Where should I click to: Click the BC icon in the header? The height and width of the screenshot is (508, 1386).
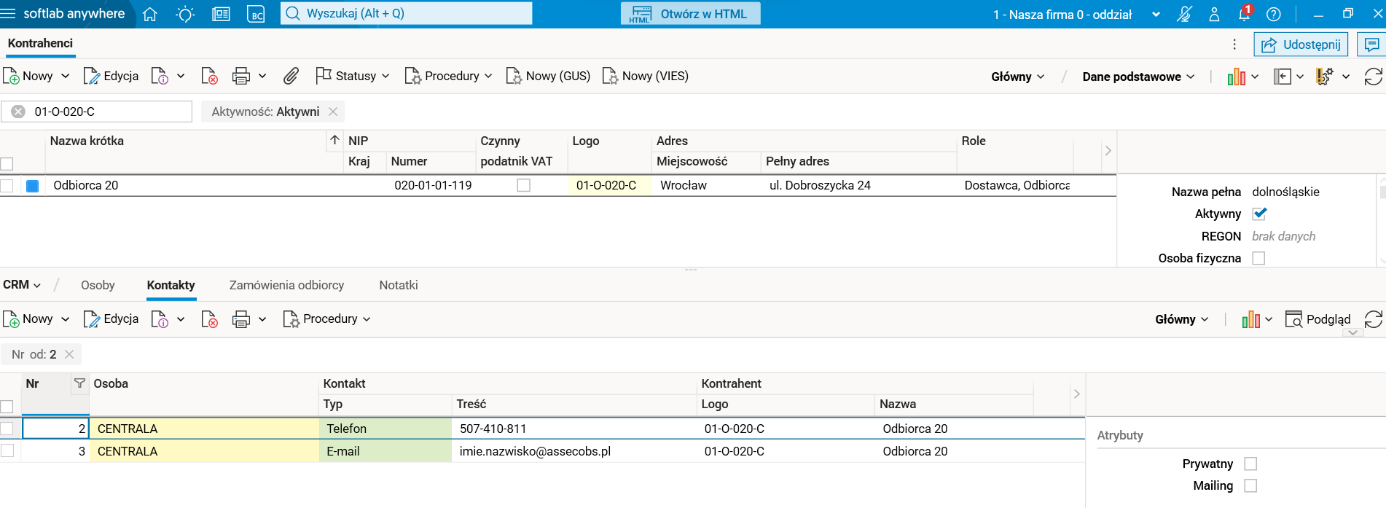tap(256, 14)
